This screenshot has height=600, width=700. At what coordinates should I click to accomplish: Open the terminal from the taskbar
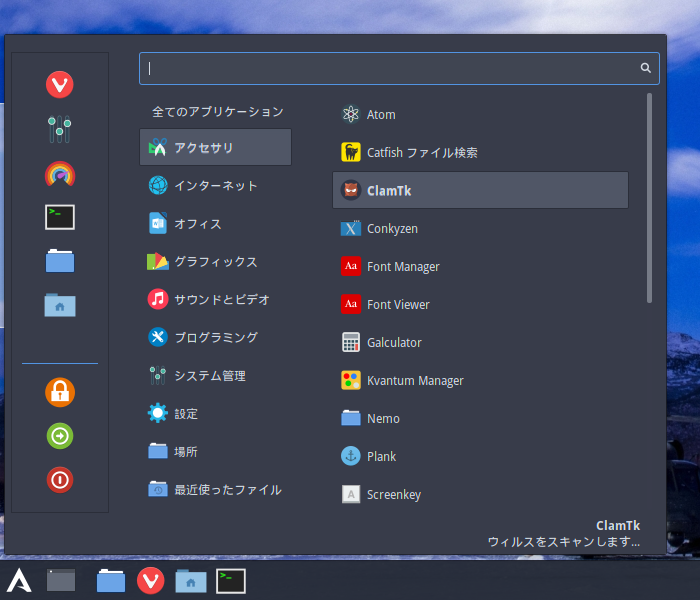coord(231,581)
